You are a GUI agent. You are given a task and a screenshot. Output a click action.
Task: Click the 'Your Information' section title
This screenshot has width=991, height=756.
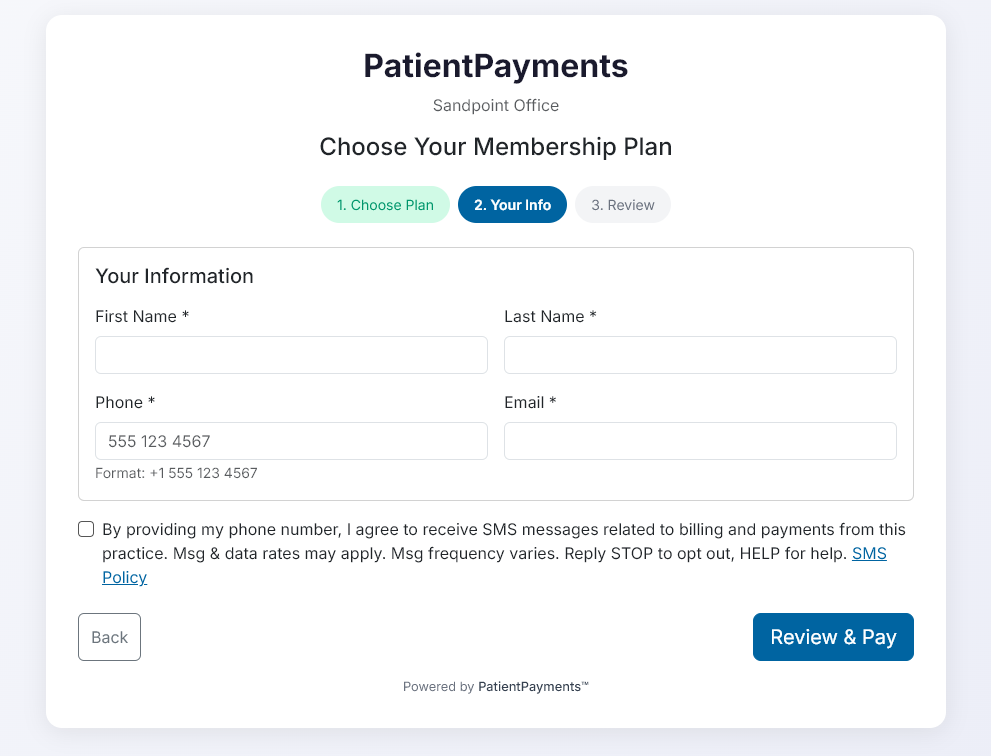tap(174, 276)
